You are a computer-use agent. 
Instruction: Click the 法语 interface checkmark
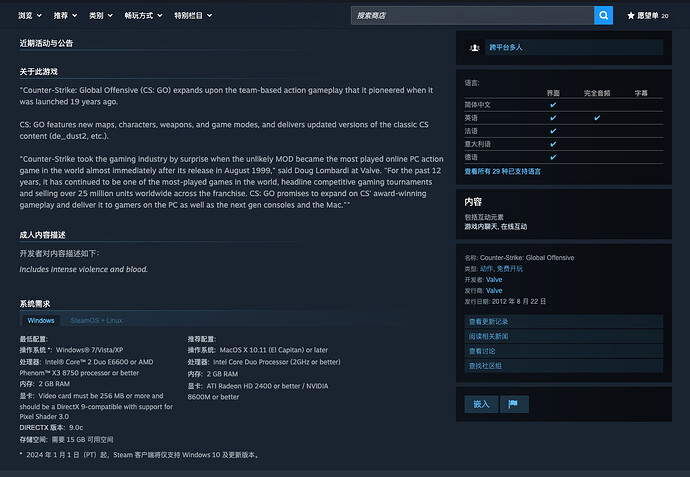[553, 131]
